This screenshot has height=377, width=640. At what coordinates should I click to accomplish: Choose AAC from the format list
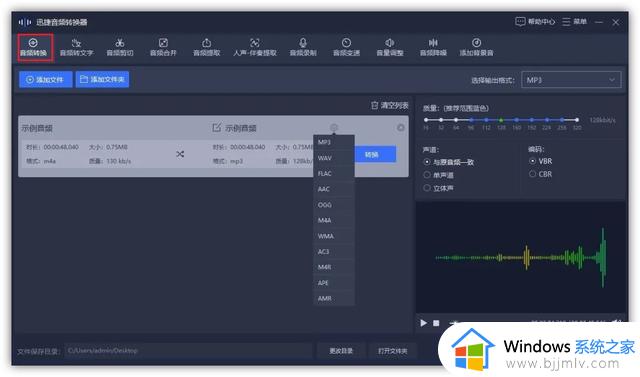coord(333,189)
